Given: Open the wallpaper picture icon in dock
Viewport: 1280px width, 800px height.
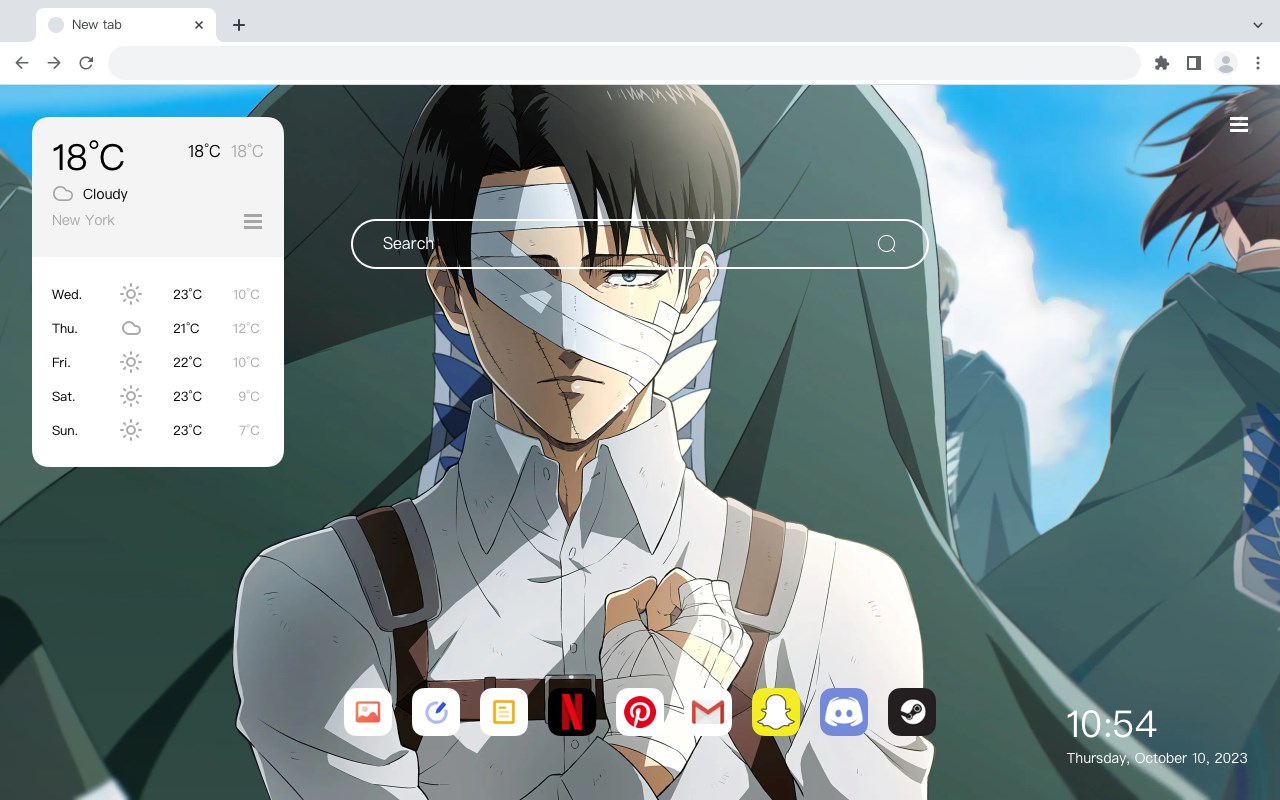Looking at the screenshot, I should pyautogui.click(x=368, y=712).
